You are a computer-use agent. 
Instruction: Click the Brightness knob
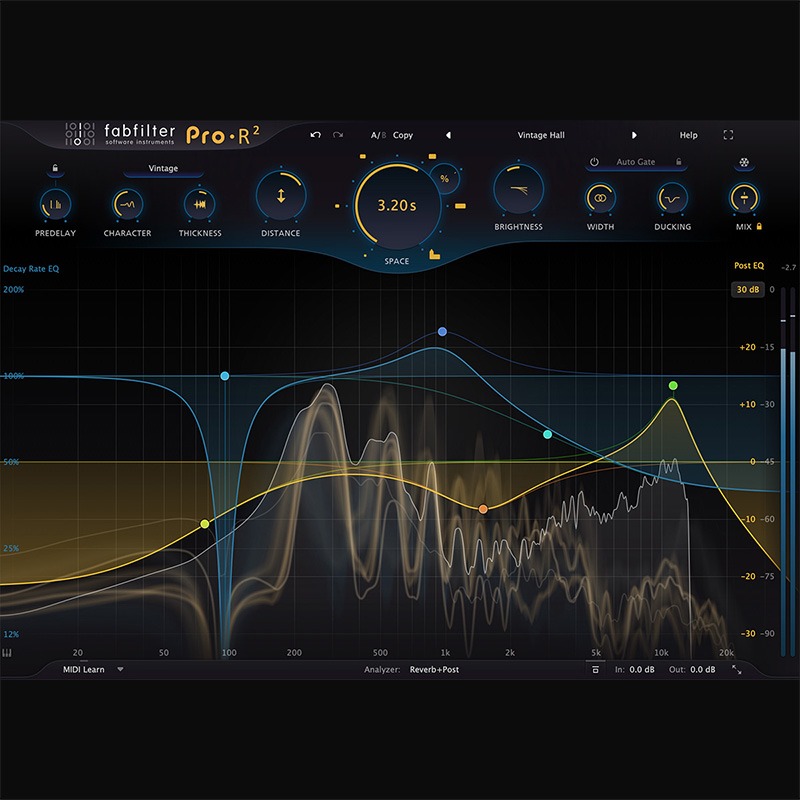pyautogui.click(x=518, y=189)
